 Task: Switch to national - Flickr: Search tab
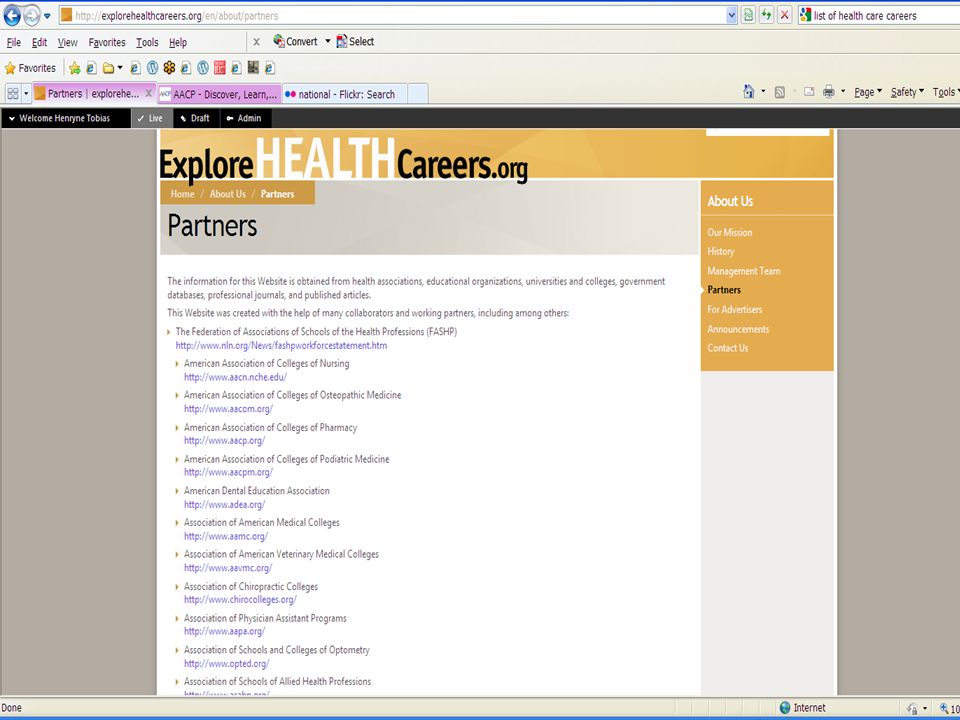tap(345, 94)
